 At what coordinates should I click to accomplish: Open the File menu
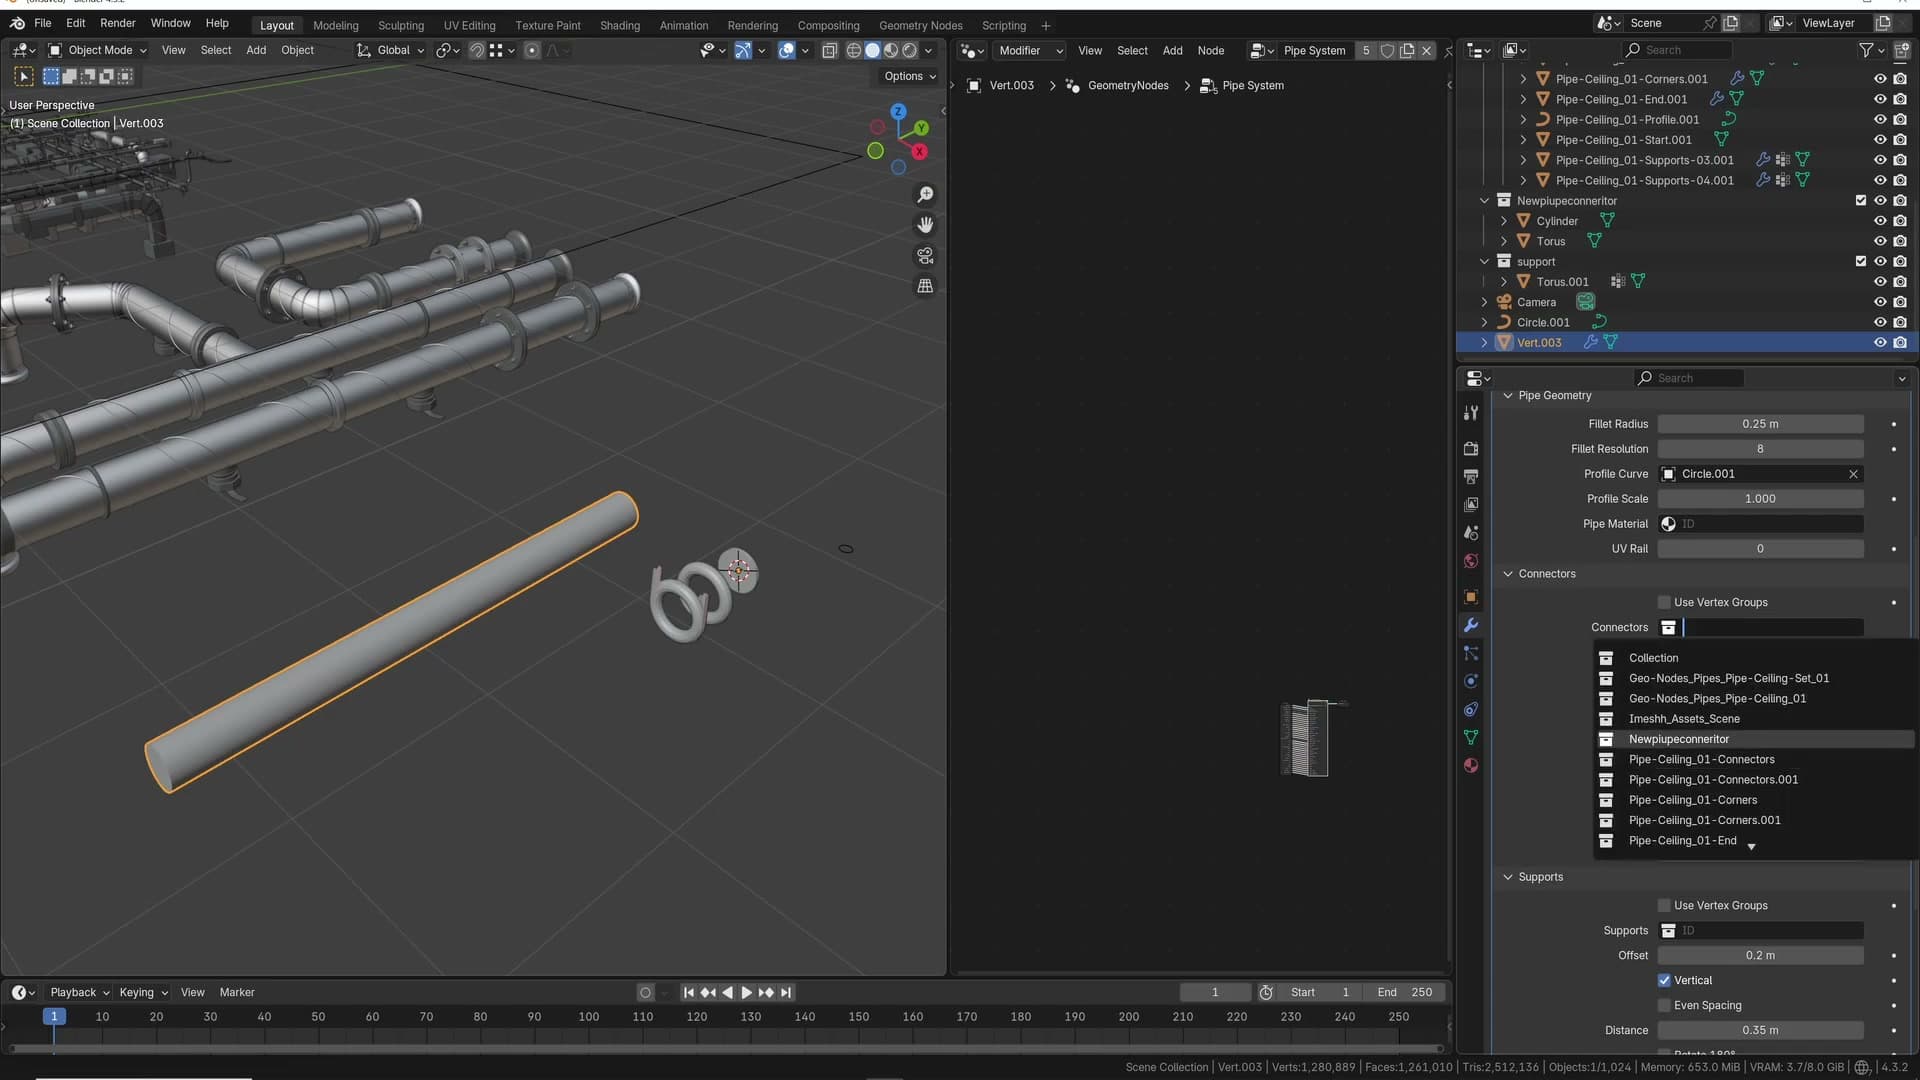pos(43,23)
